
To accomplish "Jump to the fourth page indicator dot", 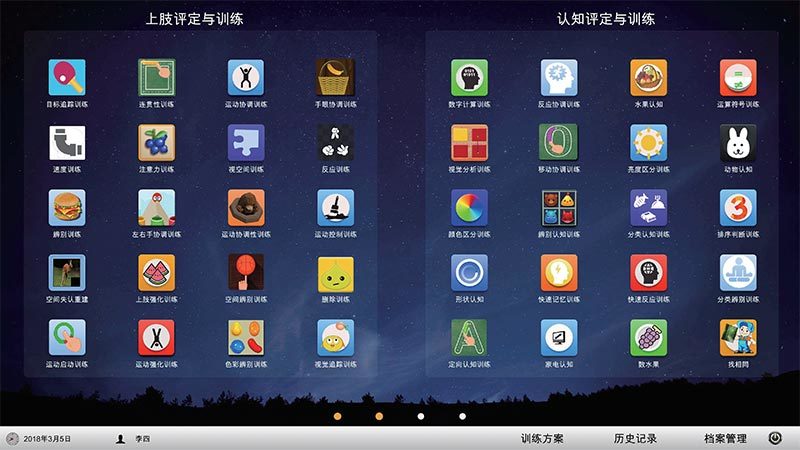I will 462,416.
